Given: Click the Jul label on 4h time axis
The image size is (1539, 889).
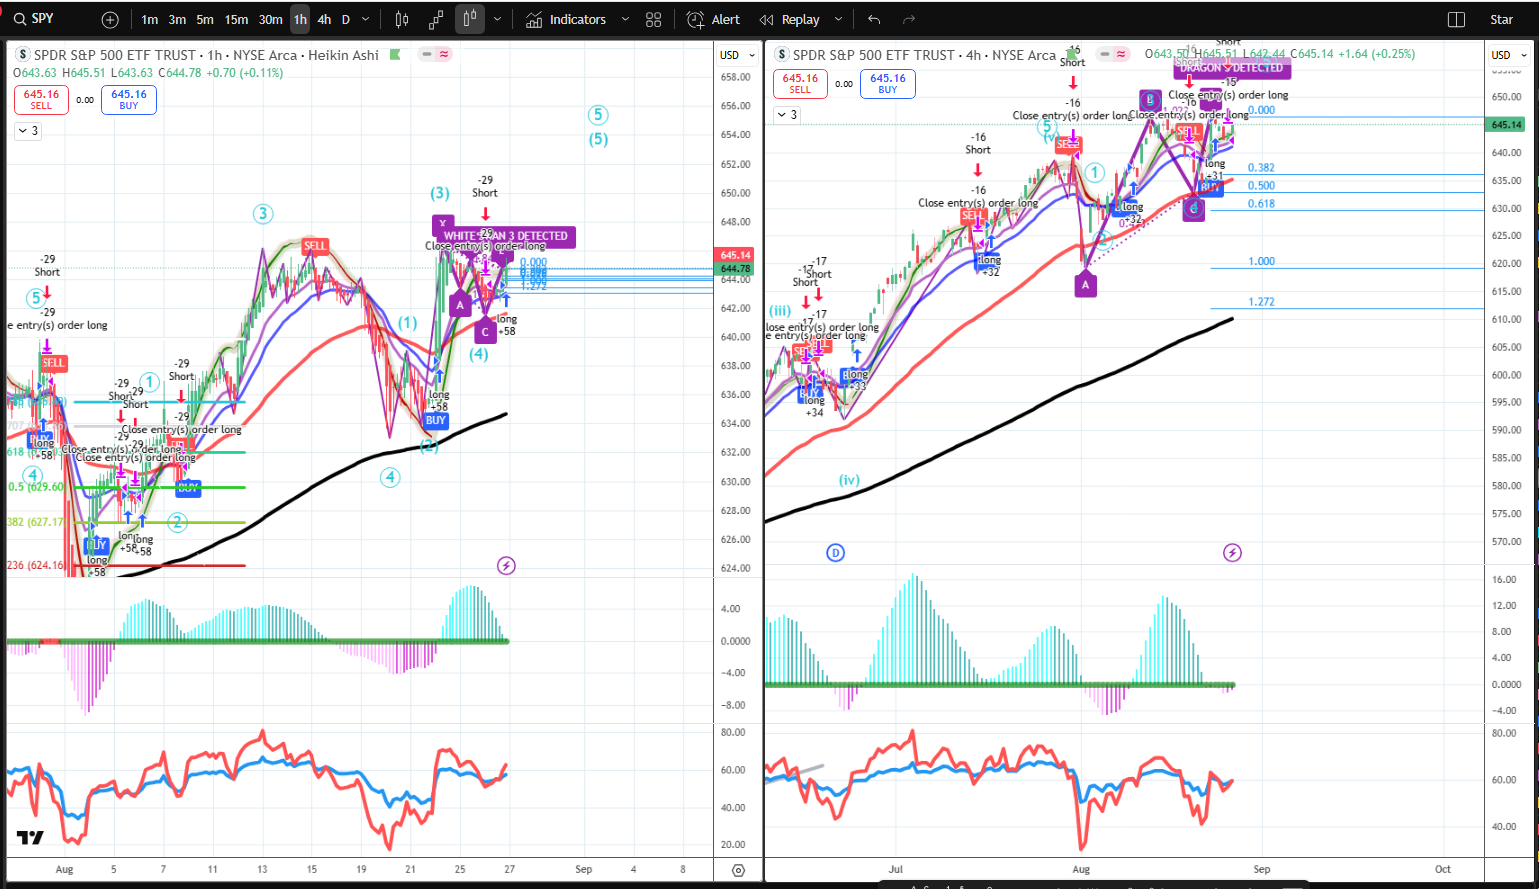Looking at the screenshot, I should 895,869.
